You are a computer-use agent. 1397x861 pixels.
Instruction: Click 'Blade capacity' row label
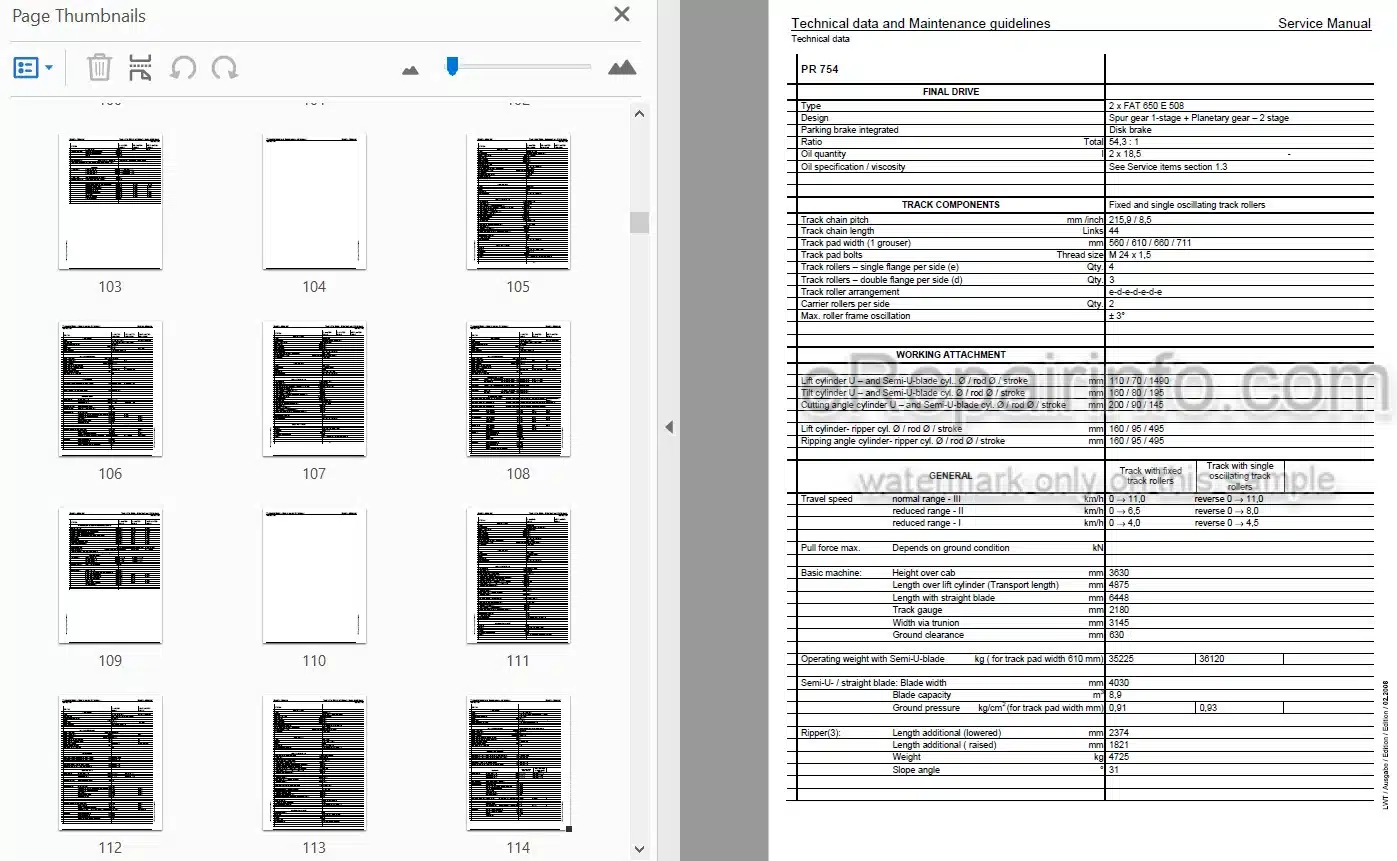pos(922,695)
